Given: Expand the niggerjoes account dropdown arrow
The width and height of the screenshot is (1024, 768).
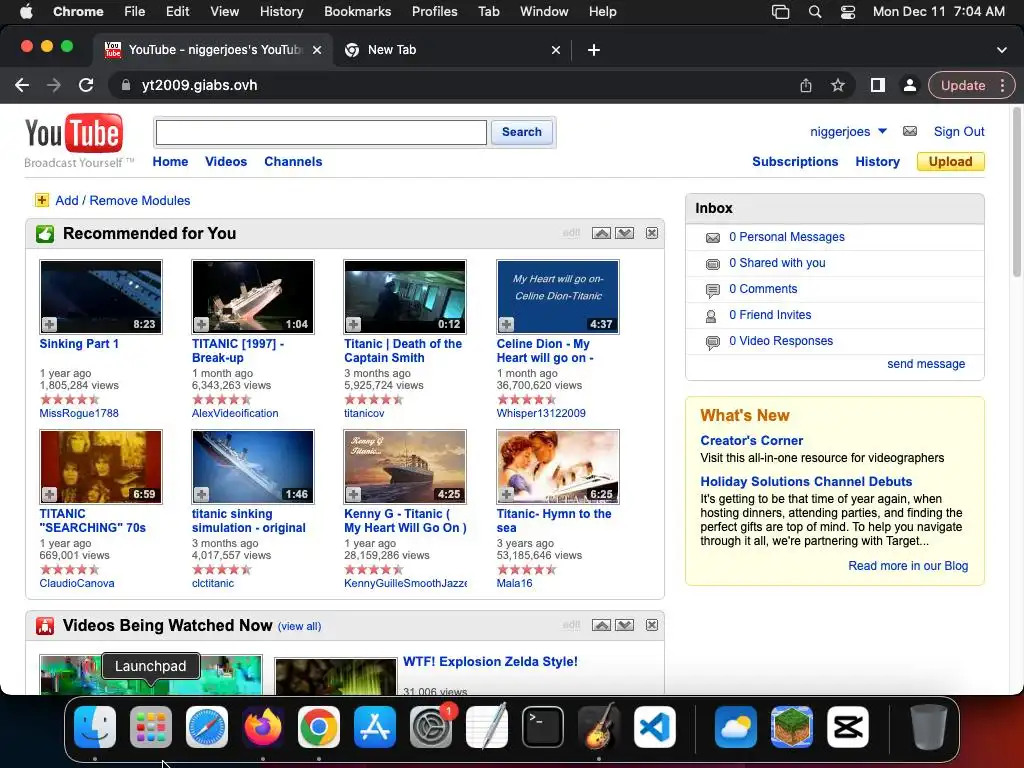Looking at the screenshot, I should tap(882, 131).
